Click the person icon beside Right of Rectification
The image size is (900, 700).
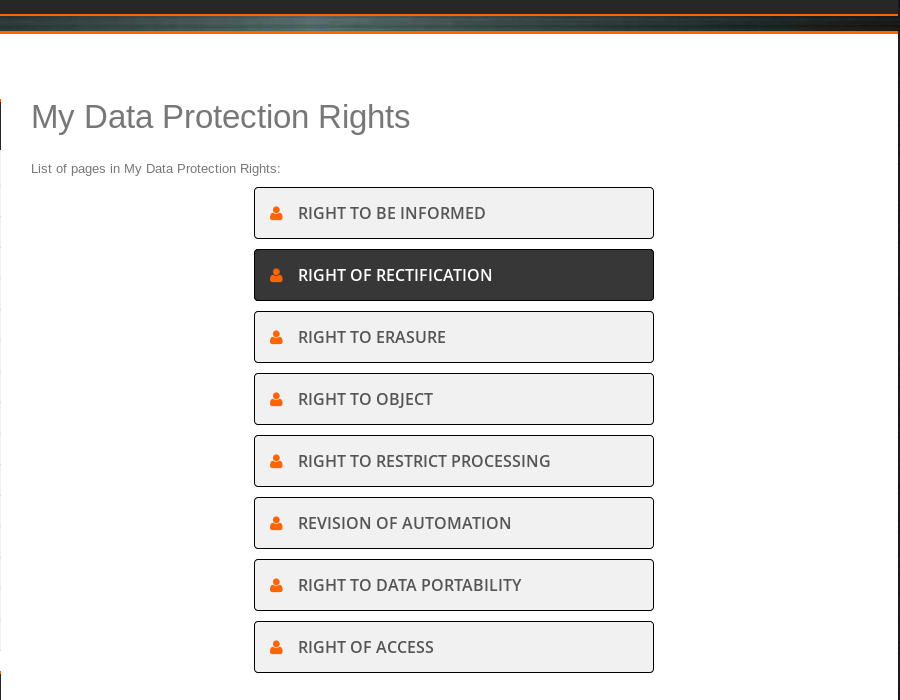276,275
